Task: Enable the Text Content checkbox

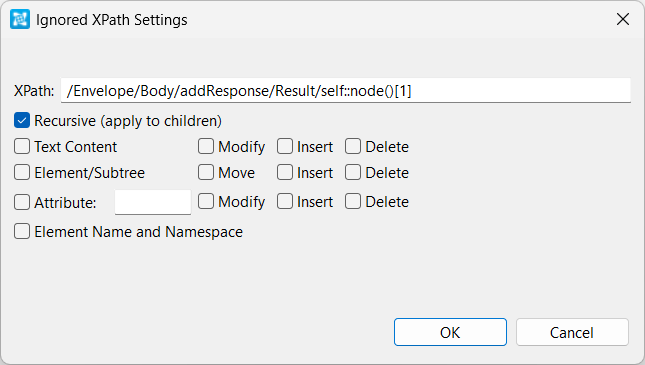Action: [22, 146]
